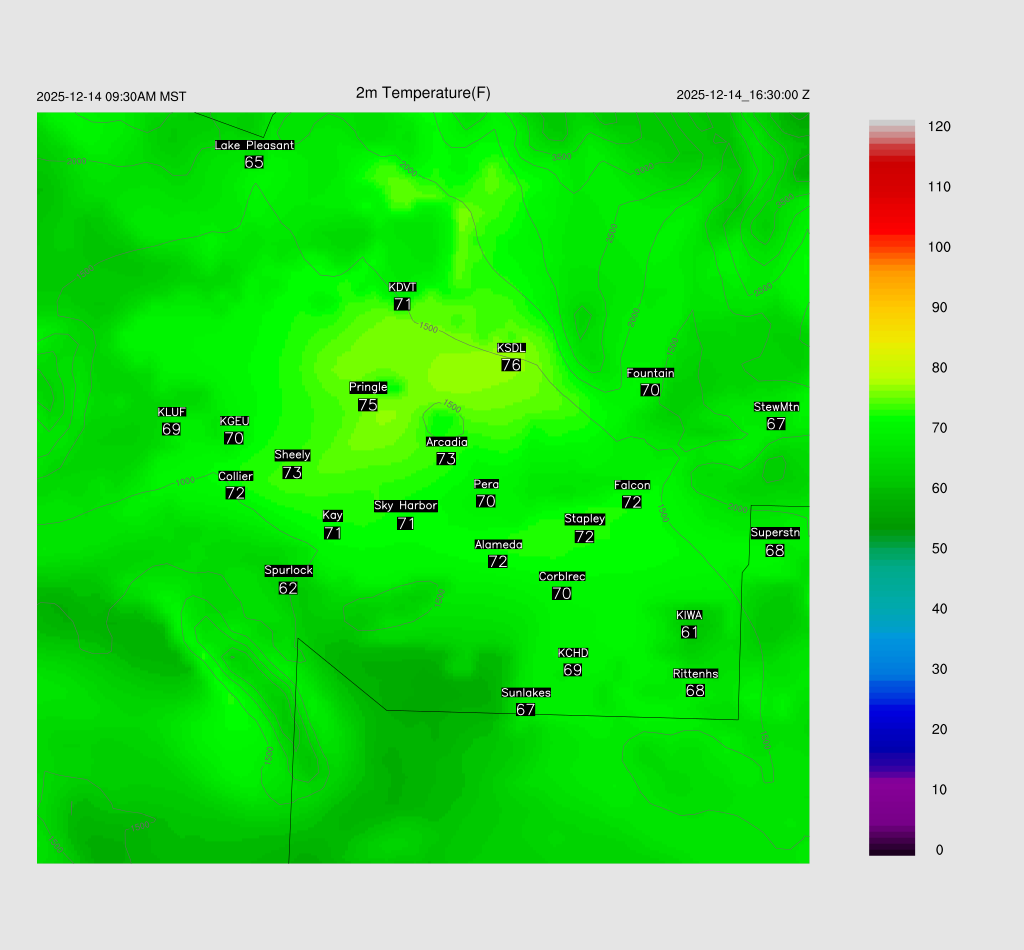This screenshot has width=1024, height=950.
Task: Click the 2m Temperature(F) title
Action: point(423,93)
